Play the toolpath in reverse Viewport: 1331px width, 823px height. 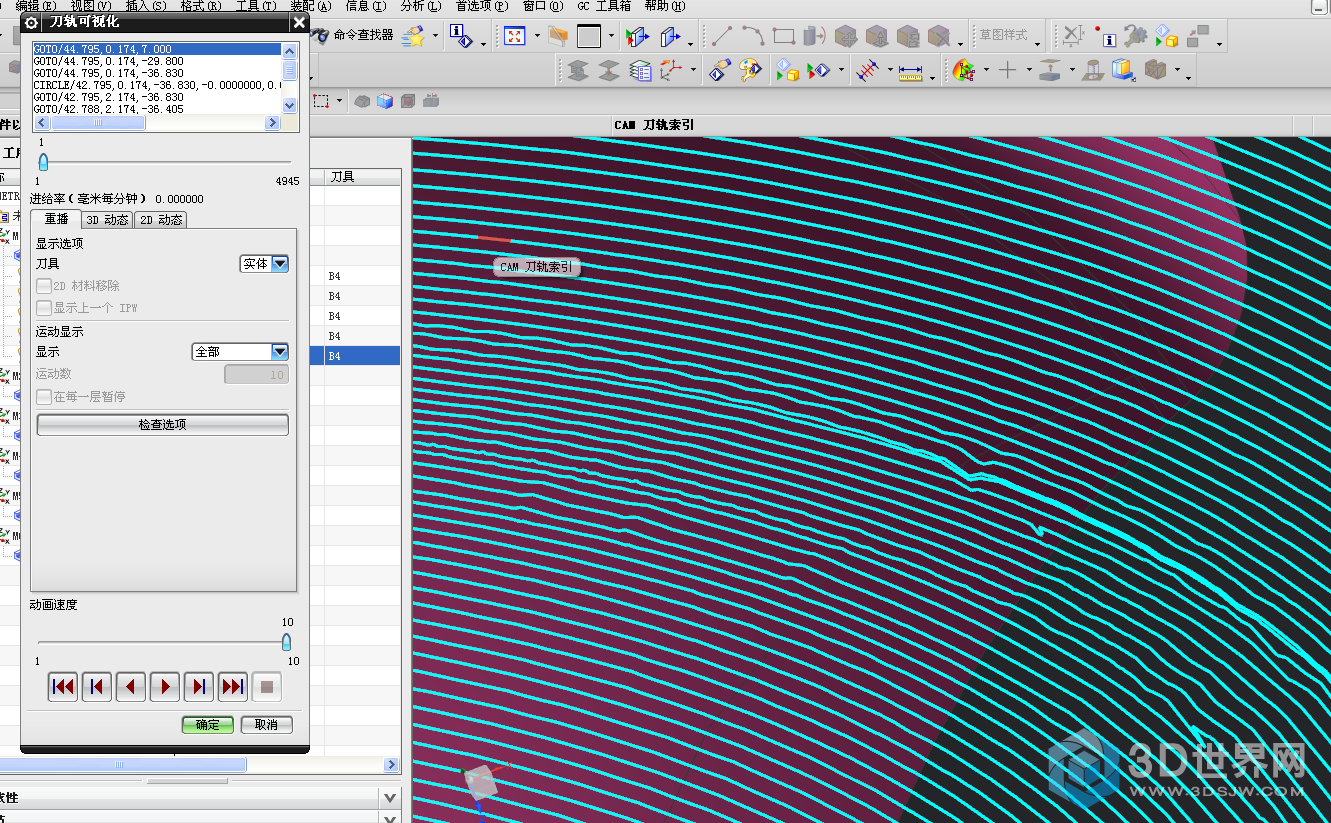pyautogui.click(x=131, y=687)
